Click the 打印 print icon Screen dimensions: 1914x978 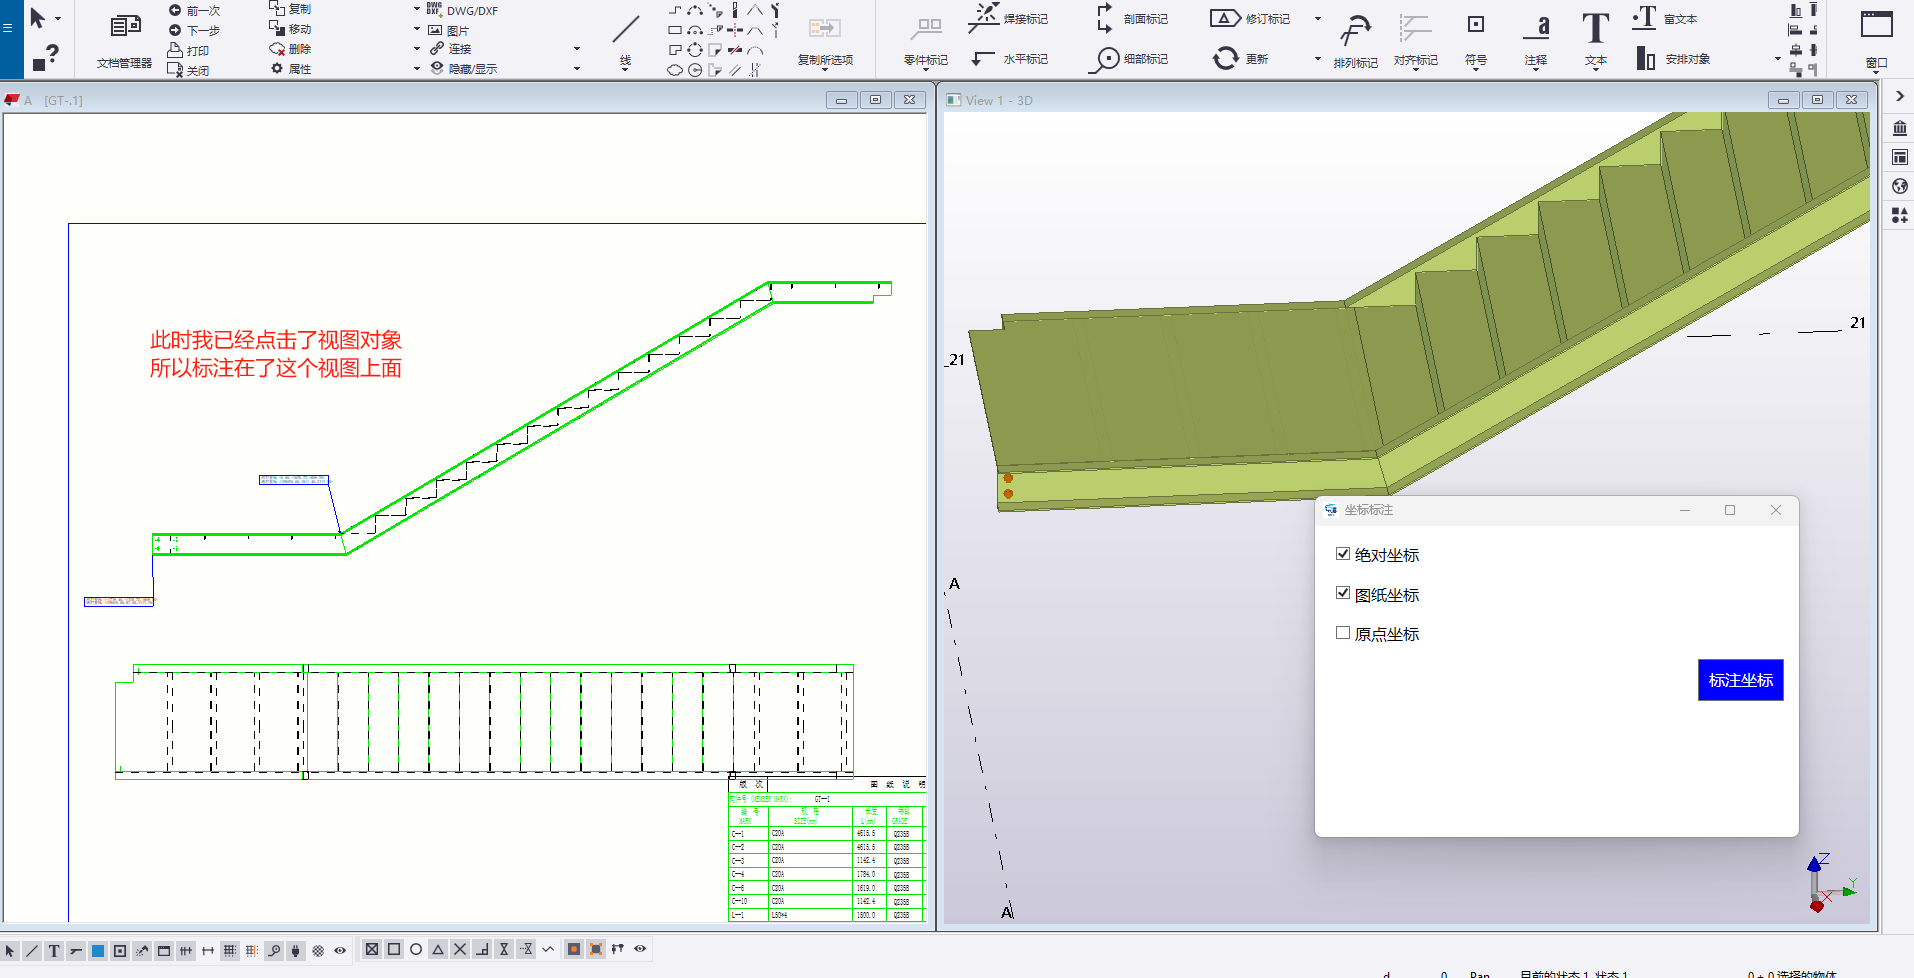click(175, 50)
